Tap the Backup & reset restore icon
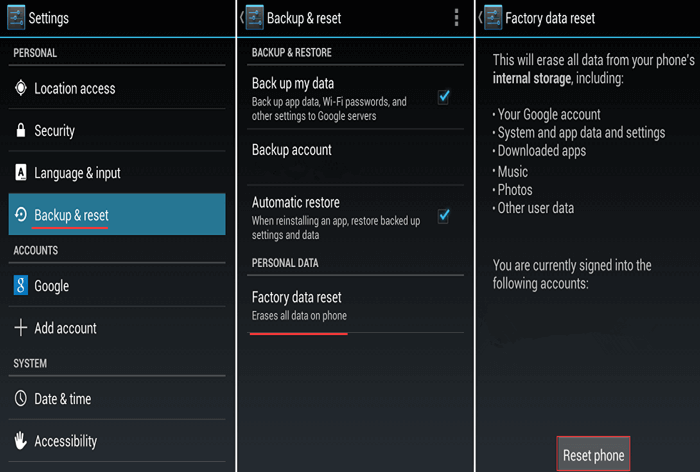The width and height of the screenshot is (700, 472). 21,215
